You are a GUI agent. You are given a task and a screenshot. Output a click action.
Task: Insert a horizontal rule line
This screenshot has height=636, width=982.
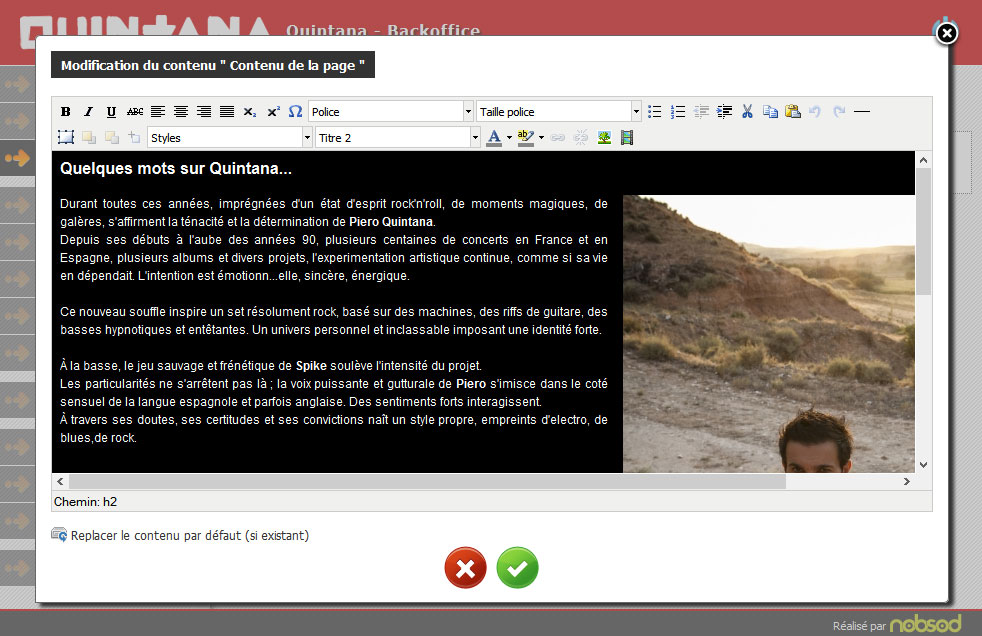point(862,111)
